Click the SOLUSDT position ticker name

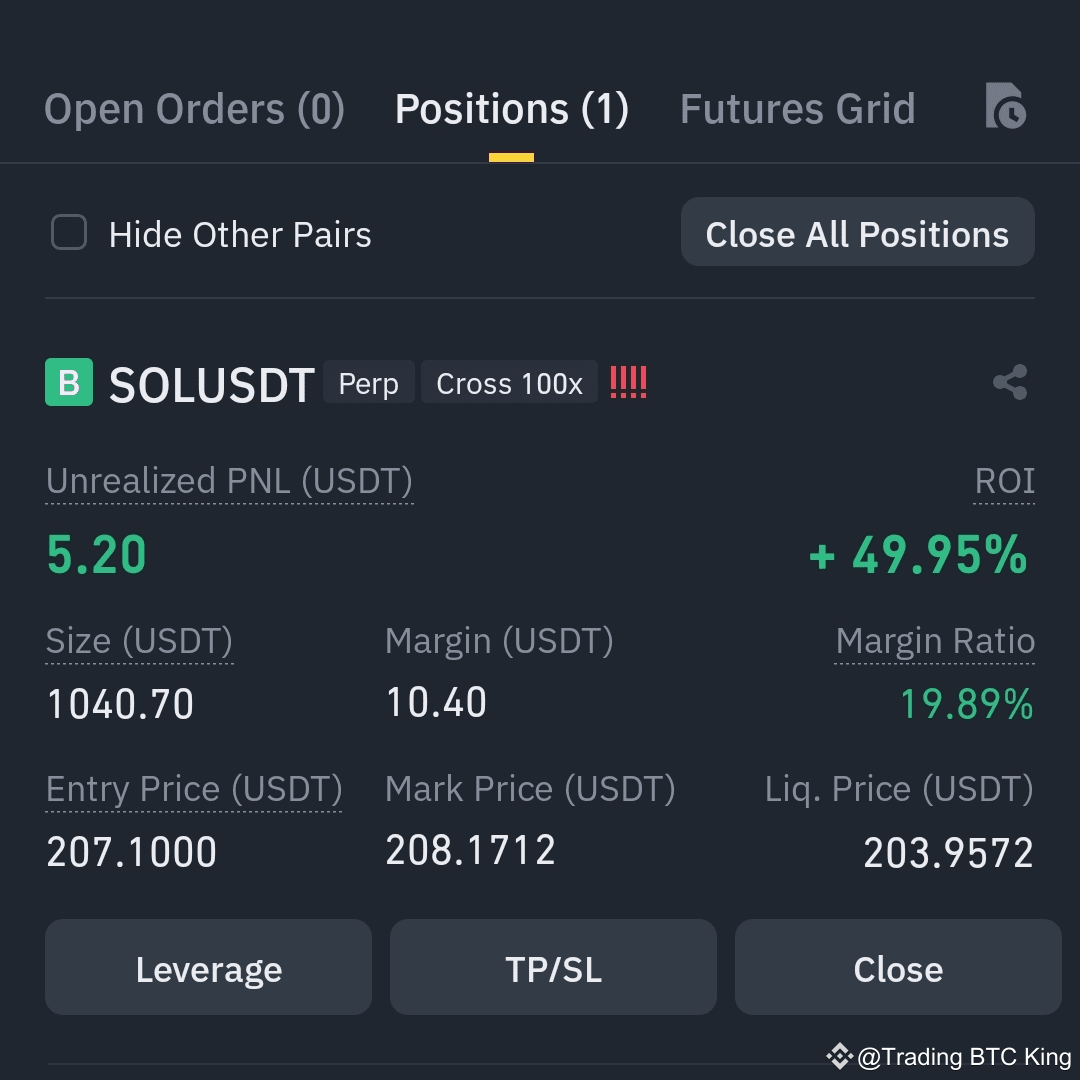pos(210,384)
